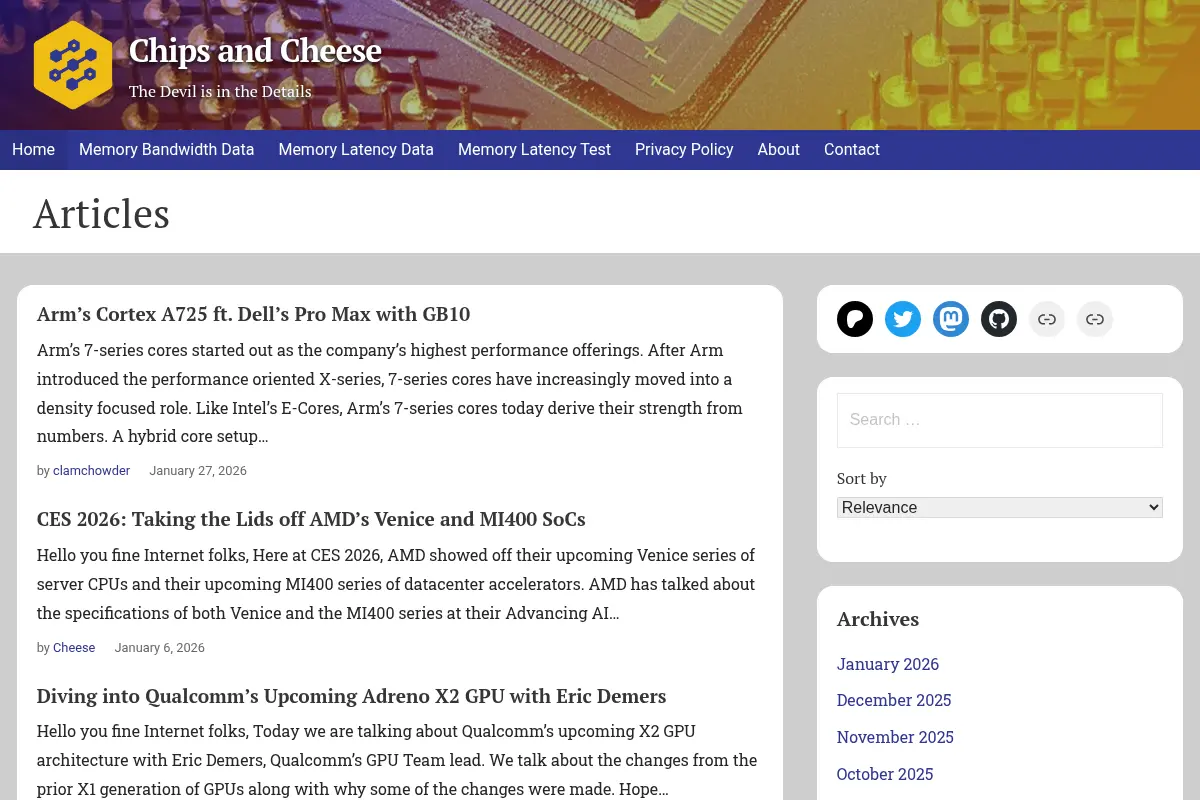Go to the Home menu item
The height and width of the screenshot is (800, 1200).
click(x=33, y=150)
